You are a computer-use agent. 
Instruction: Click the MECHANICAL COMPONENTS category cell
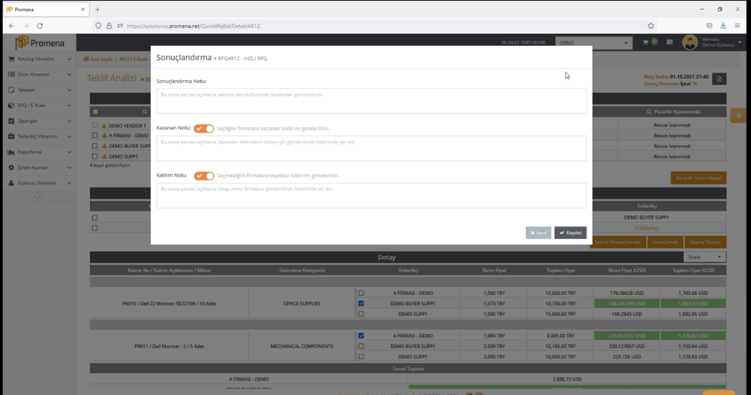pyautogui.click(x=302, y=346)
